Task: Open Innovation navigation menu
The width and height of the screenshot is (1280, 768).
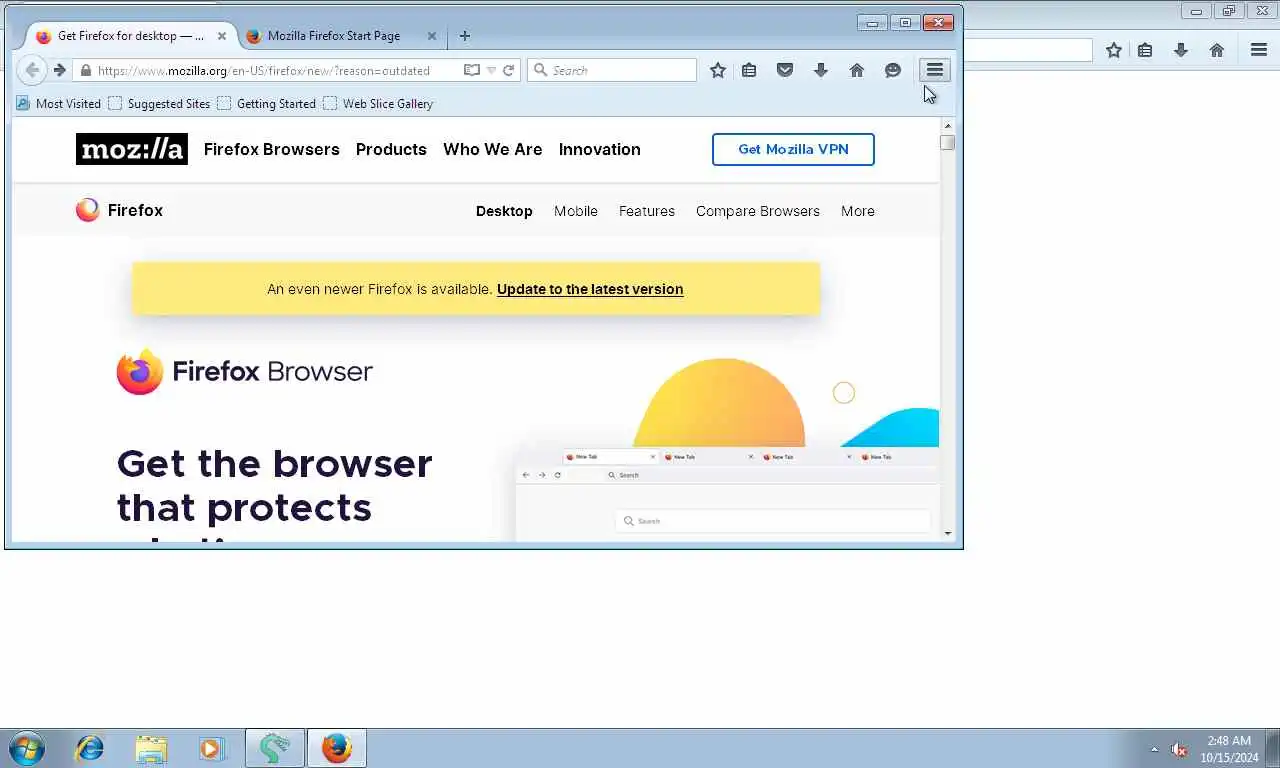Action: 599,149
